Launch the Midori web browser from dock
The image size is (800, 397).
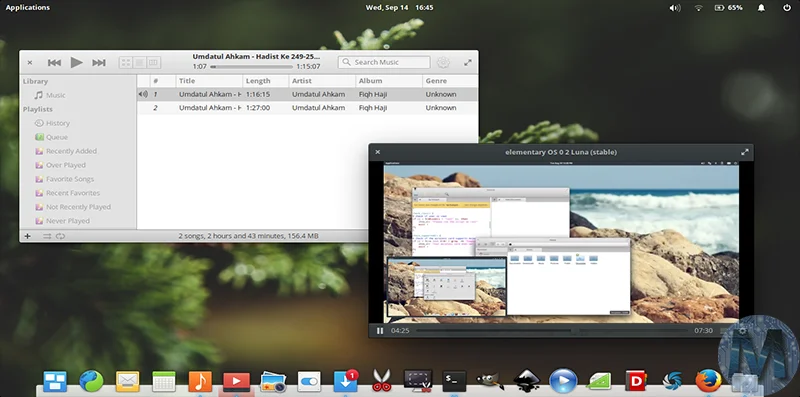coord(91,381)
